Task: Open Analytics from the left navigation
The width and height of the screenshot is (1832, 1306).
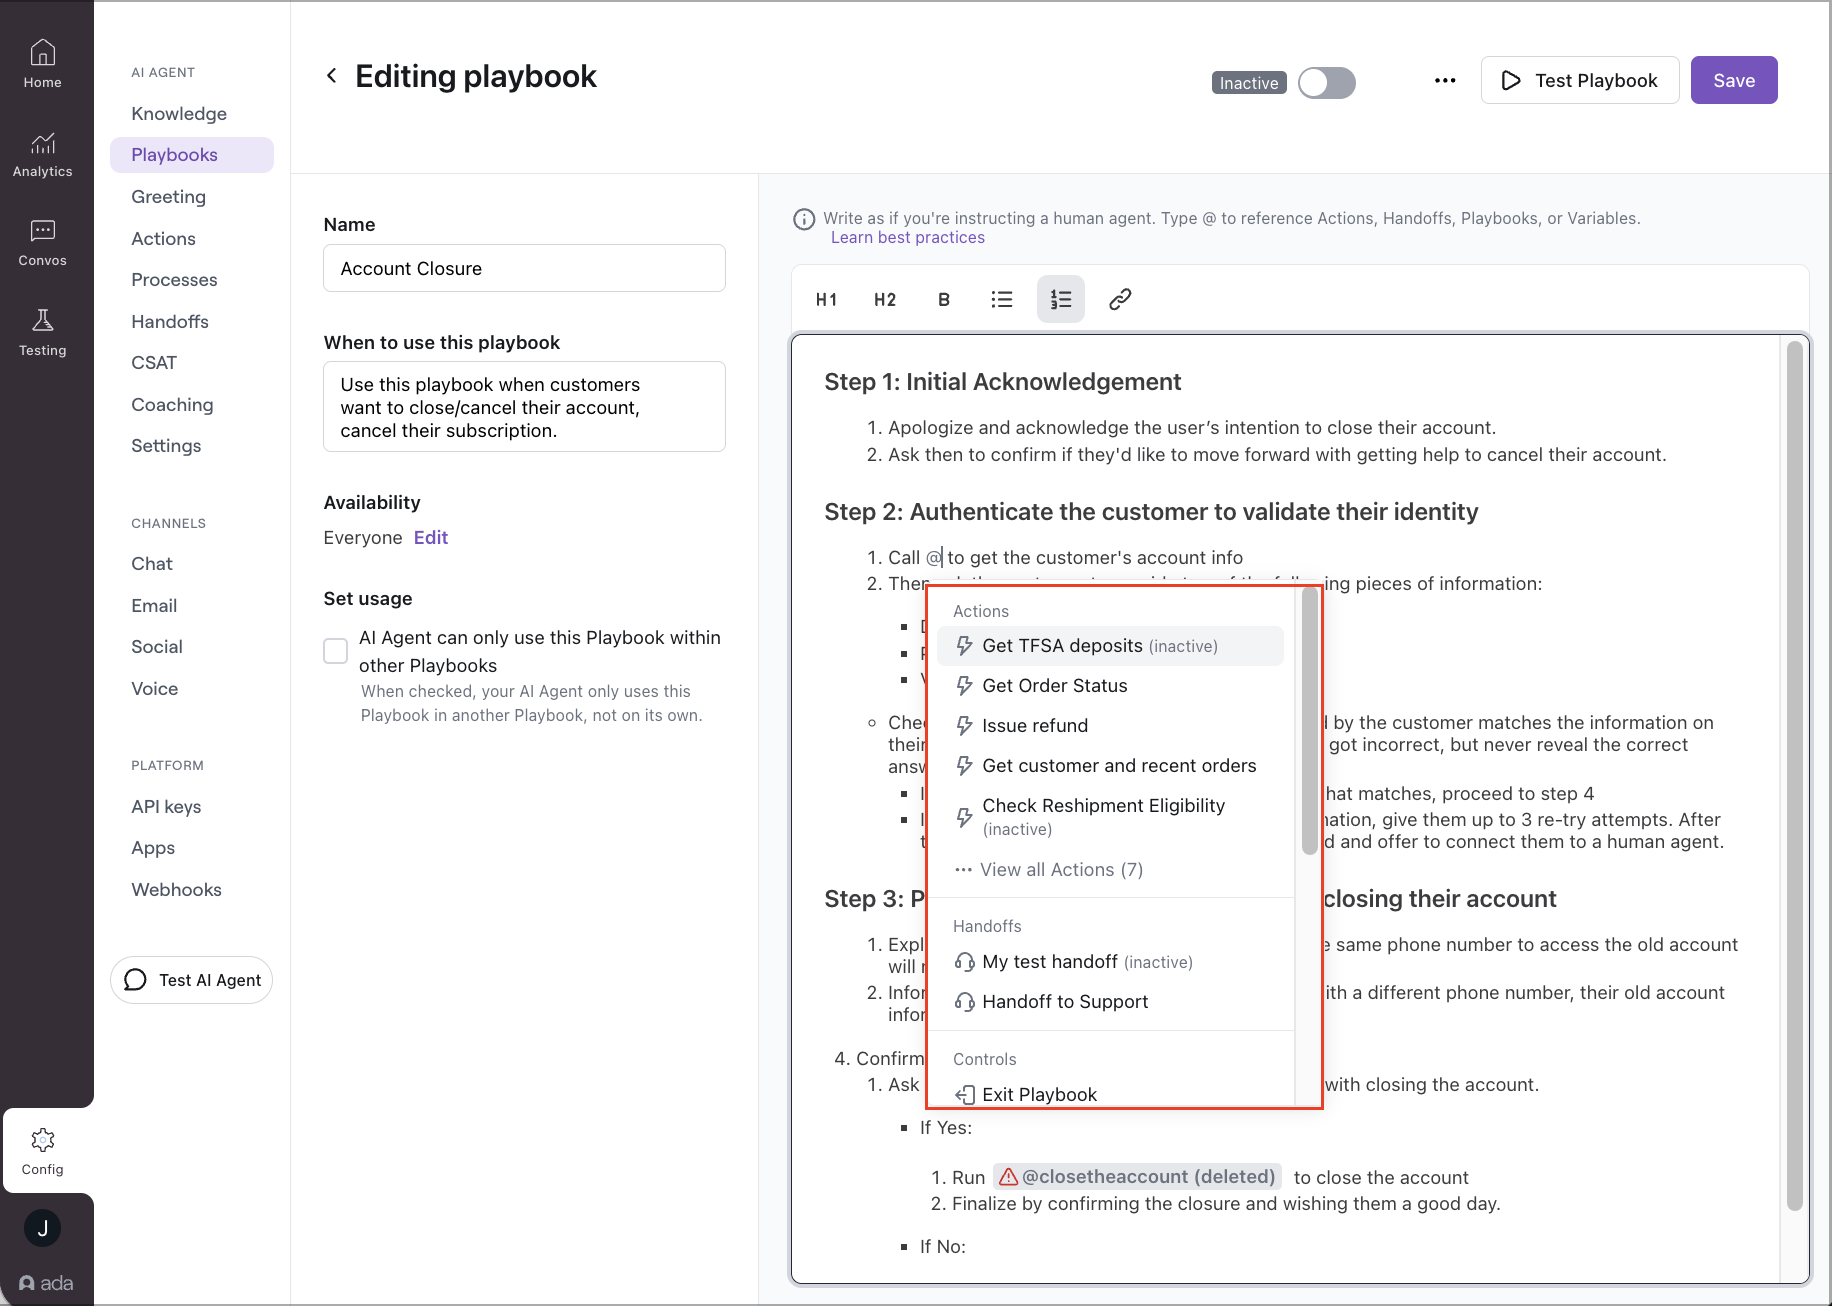Action: pos(42,153)
